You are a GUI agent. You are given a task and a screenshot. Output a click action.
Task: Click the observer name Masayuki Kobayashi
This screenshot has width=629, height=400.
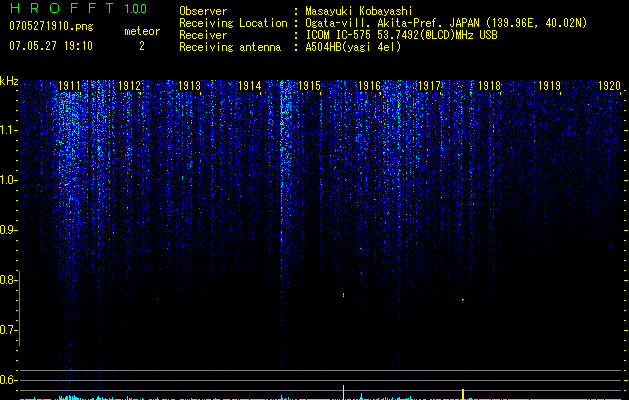click(x=359, y=11)
